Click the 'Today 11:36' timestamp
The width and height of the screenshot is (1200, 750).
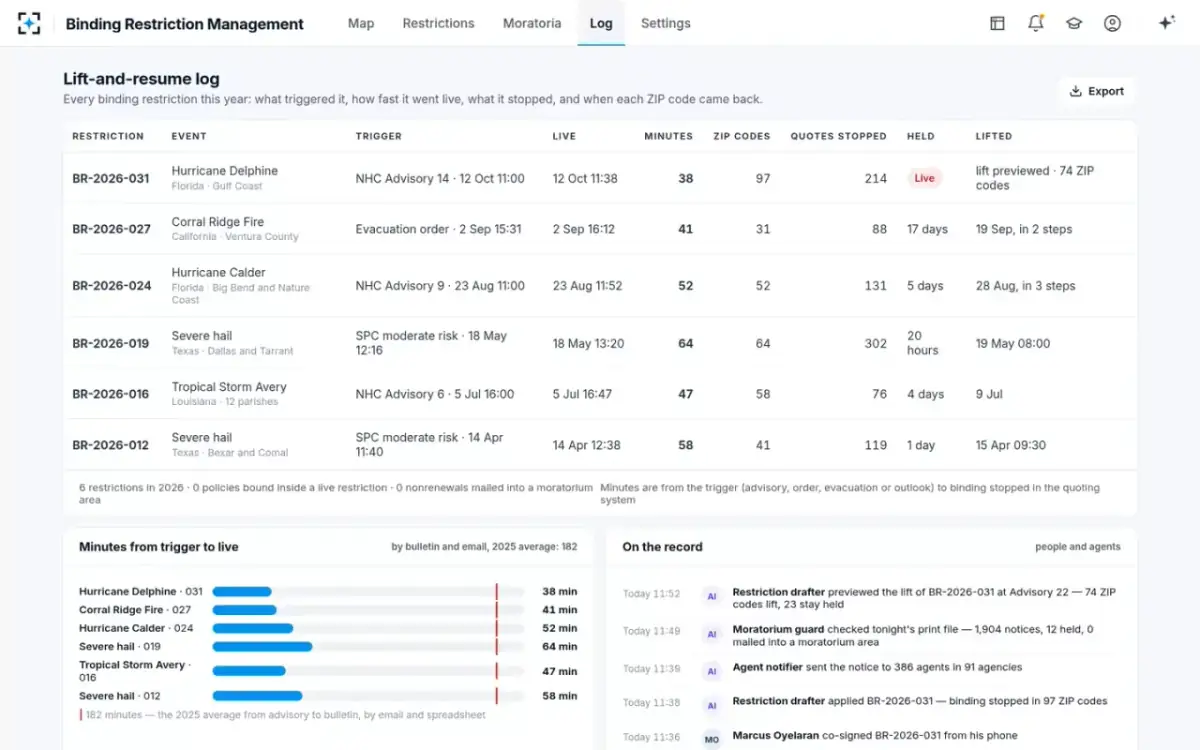[651, 737]
